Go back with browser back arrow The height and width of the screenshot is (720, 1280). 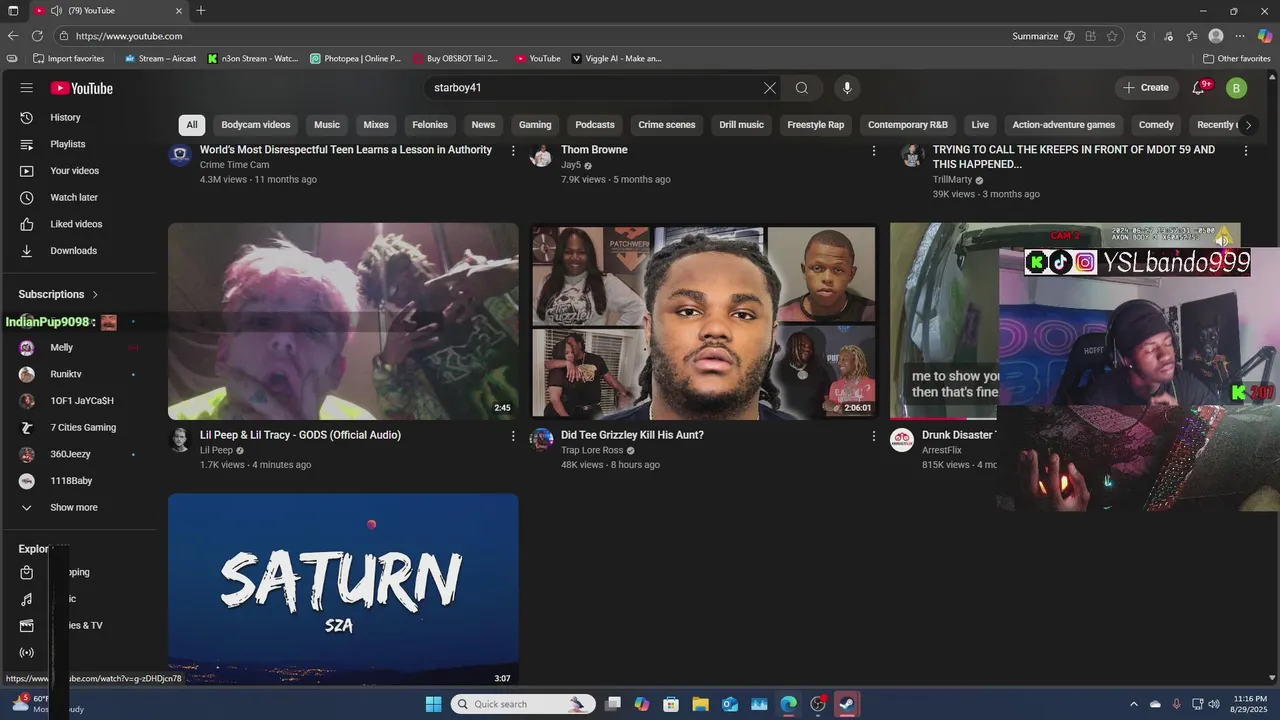click(13, 36)
